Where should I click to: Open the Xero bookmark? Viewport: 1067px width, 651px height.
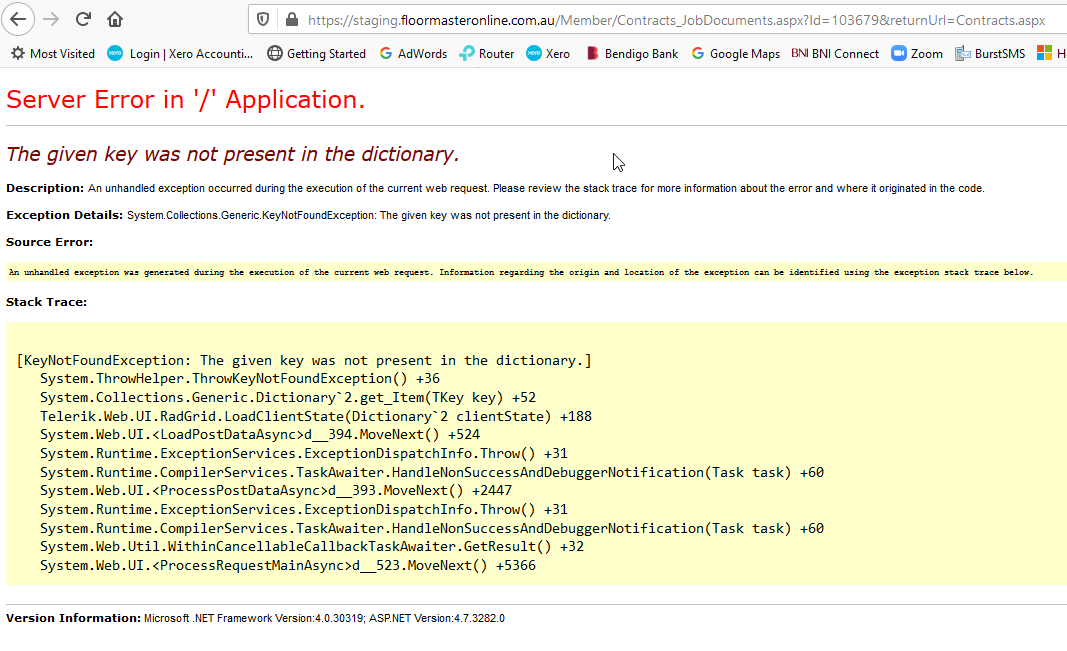[x=548, y=54]
